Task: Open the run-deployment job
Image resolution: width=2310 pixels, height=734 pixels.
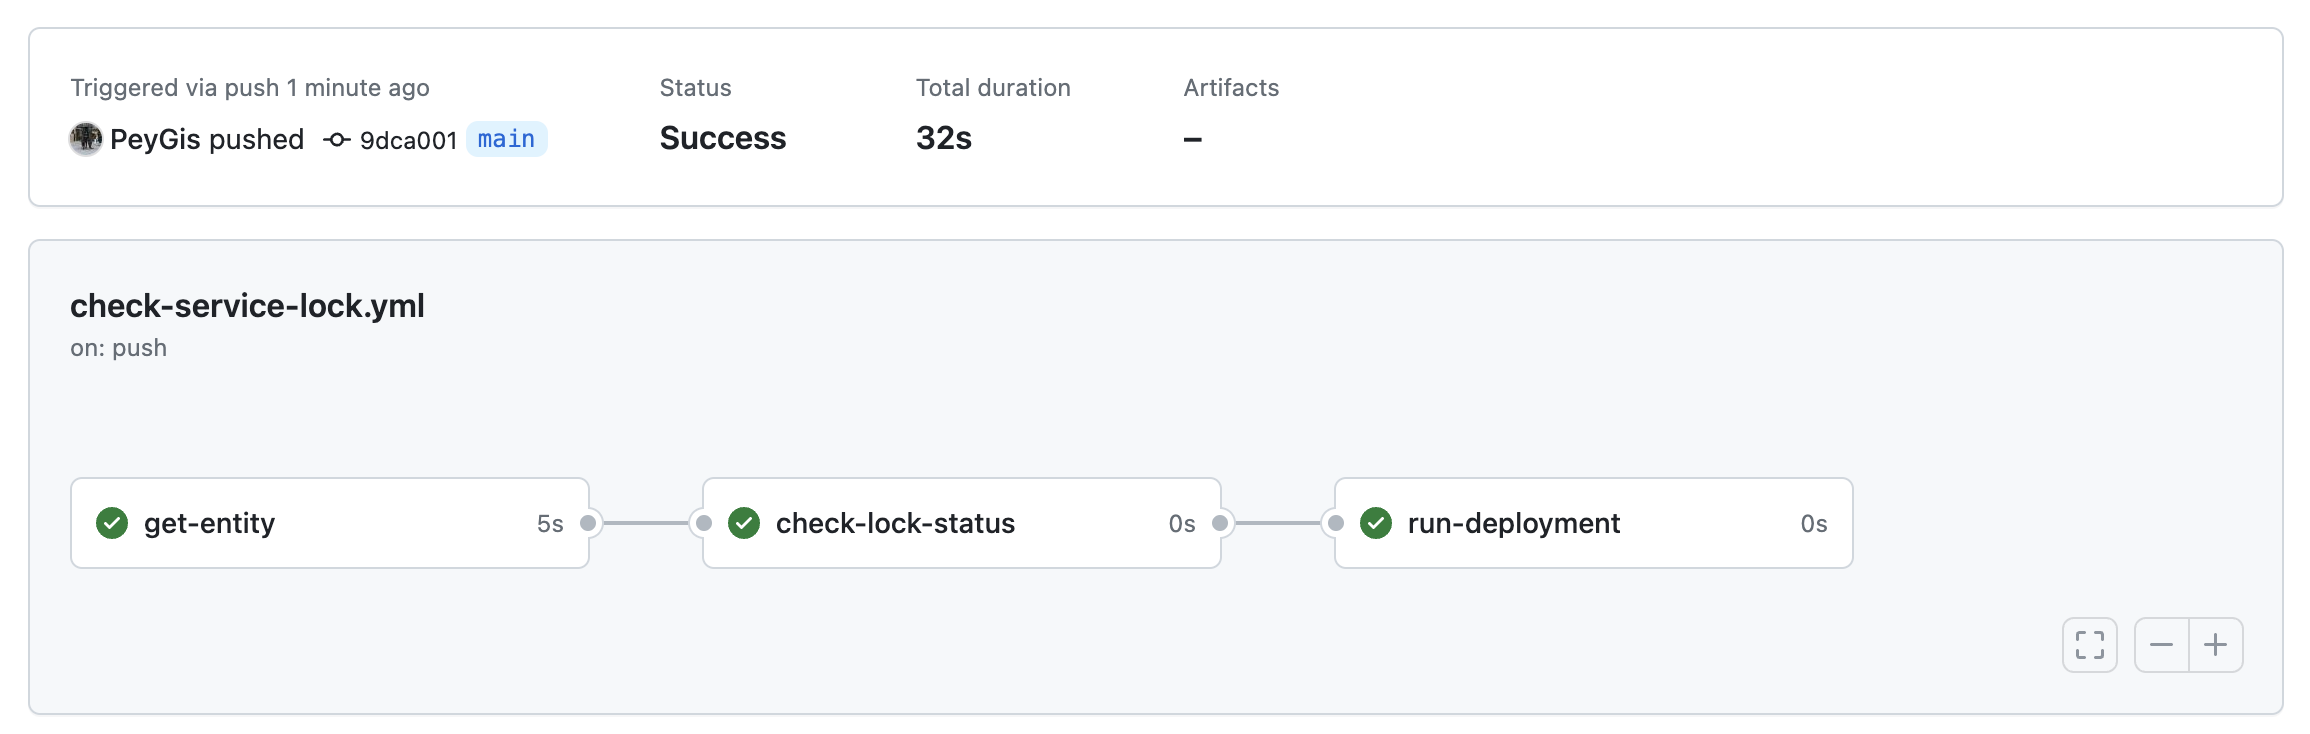Action: pyautogui.click(x=1513, y=523)
